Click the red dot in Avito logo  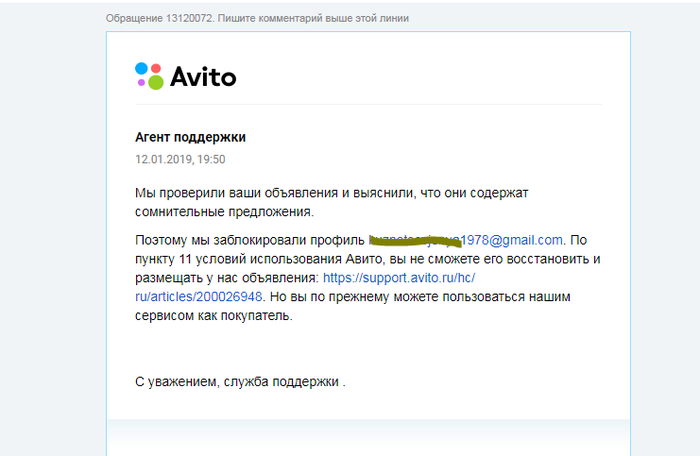(155, 69)
